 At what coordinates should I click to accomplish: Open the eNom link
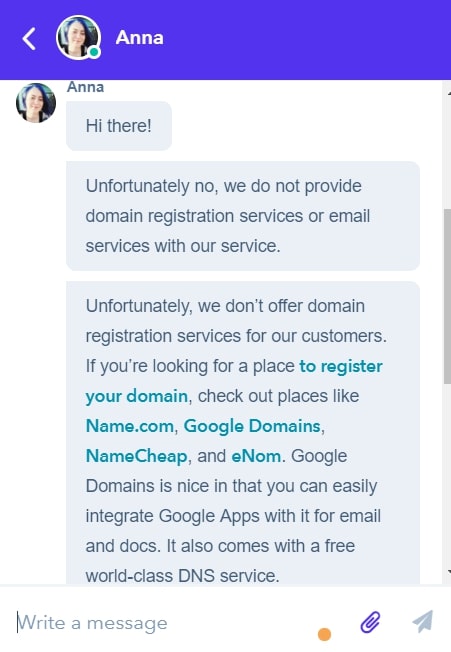(x=256, y=456)
